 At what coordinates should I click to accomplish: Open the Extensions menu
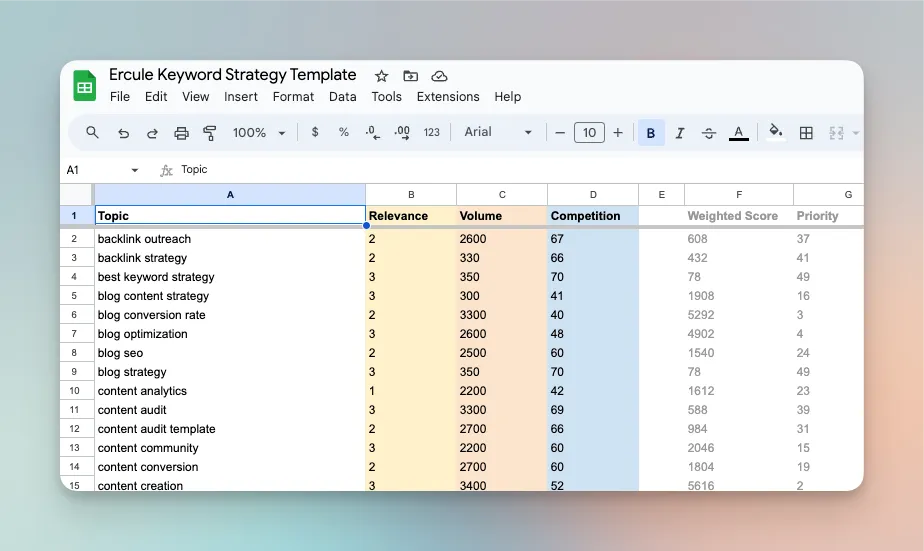447,97
